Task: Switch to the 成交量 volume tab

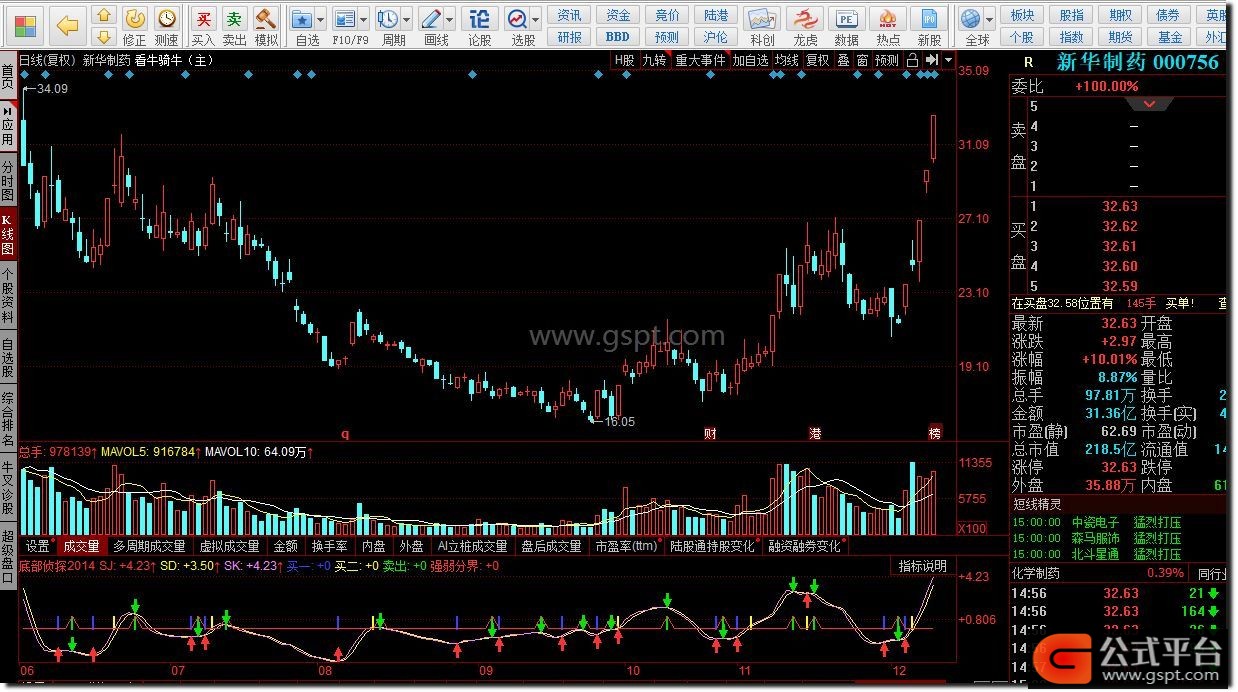Action: pyautogui.click(x=81, y=546)
